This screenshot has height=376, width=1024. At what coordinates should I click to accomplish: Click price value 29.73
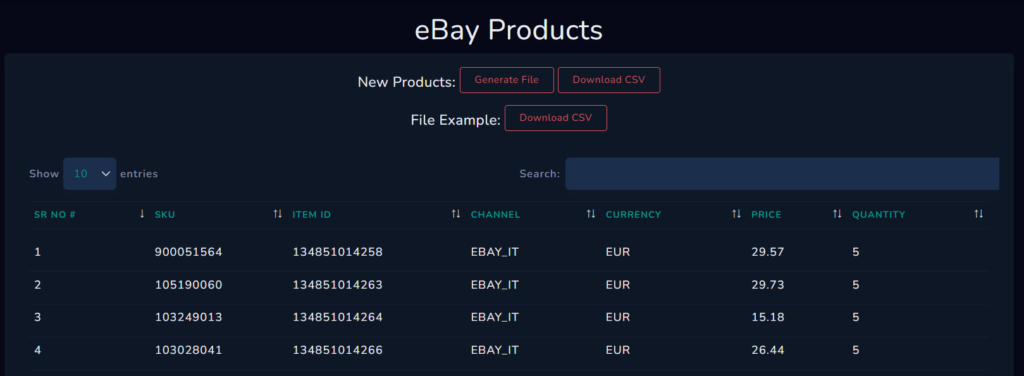click(767, 285)
